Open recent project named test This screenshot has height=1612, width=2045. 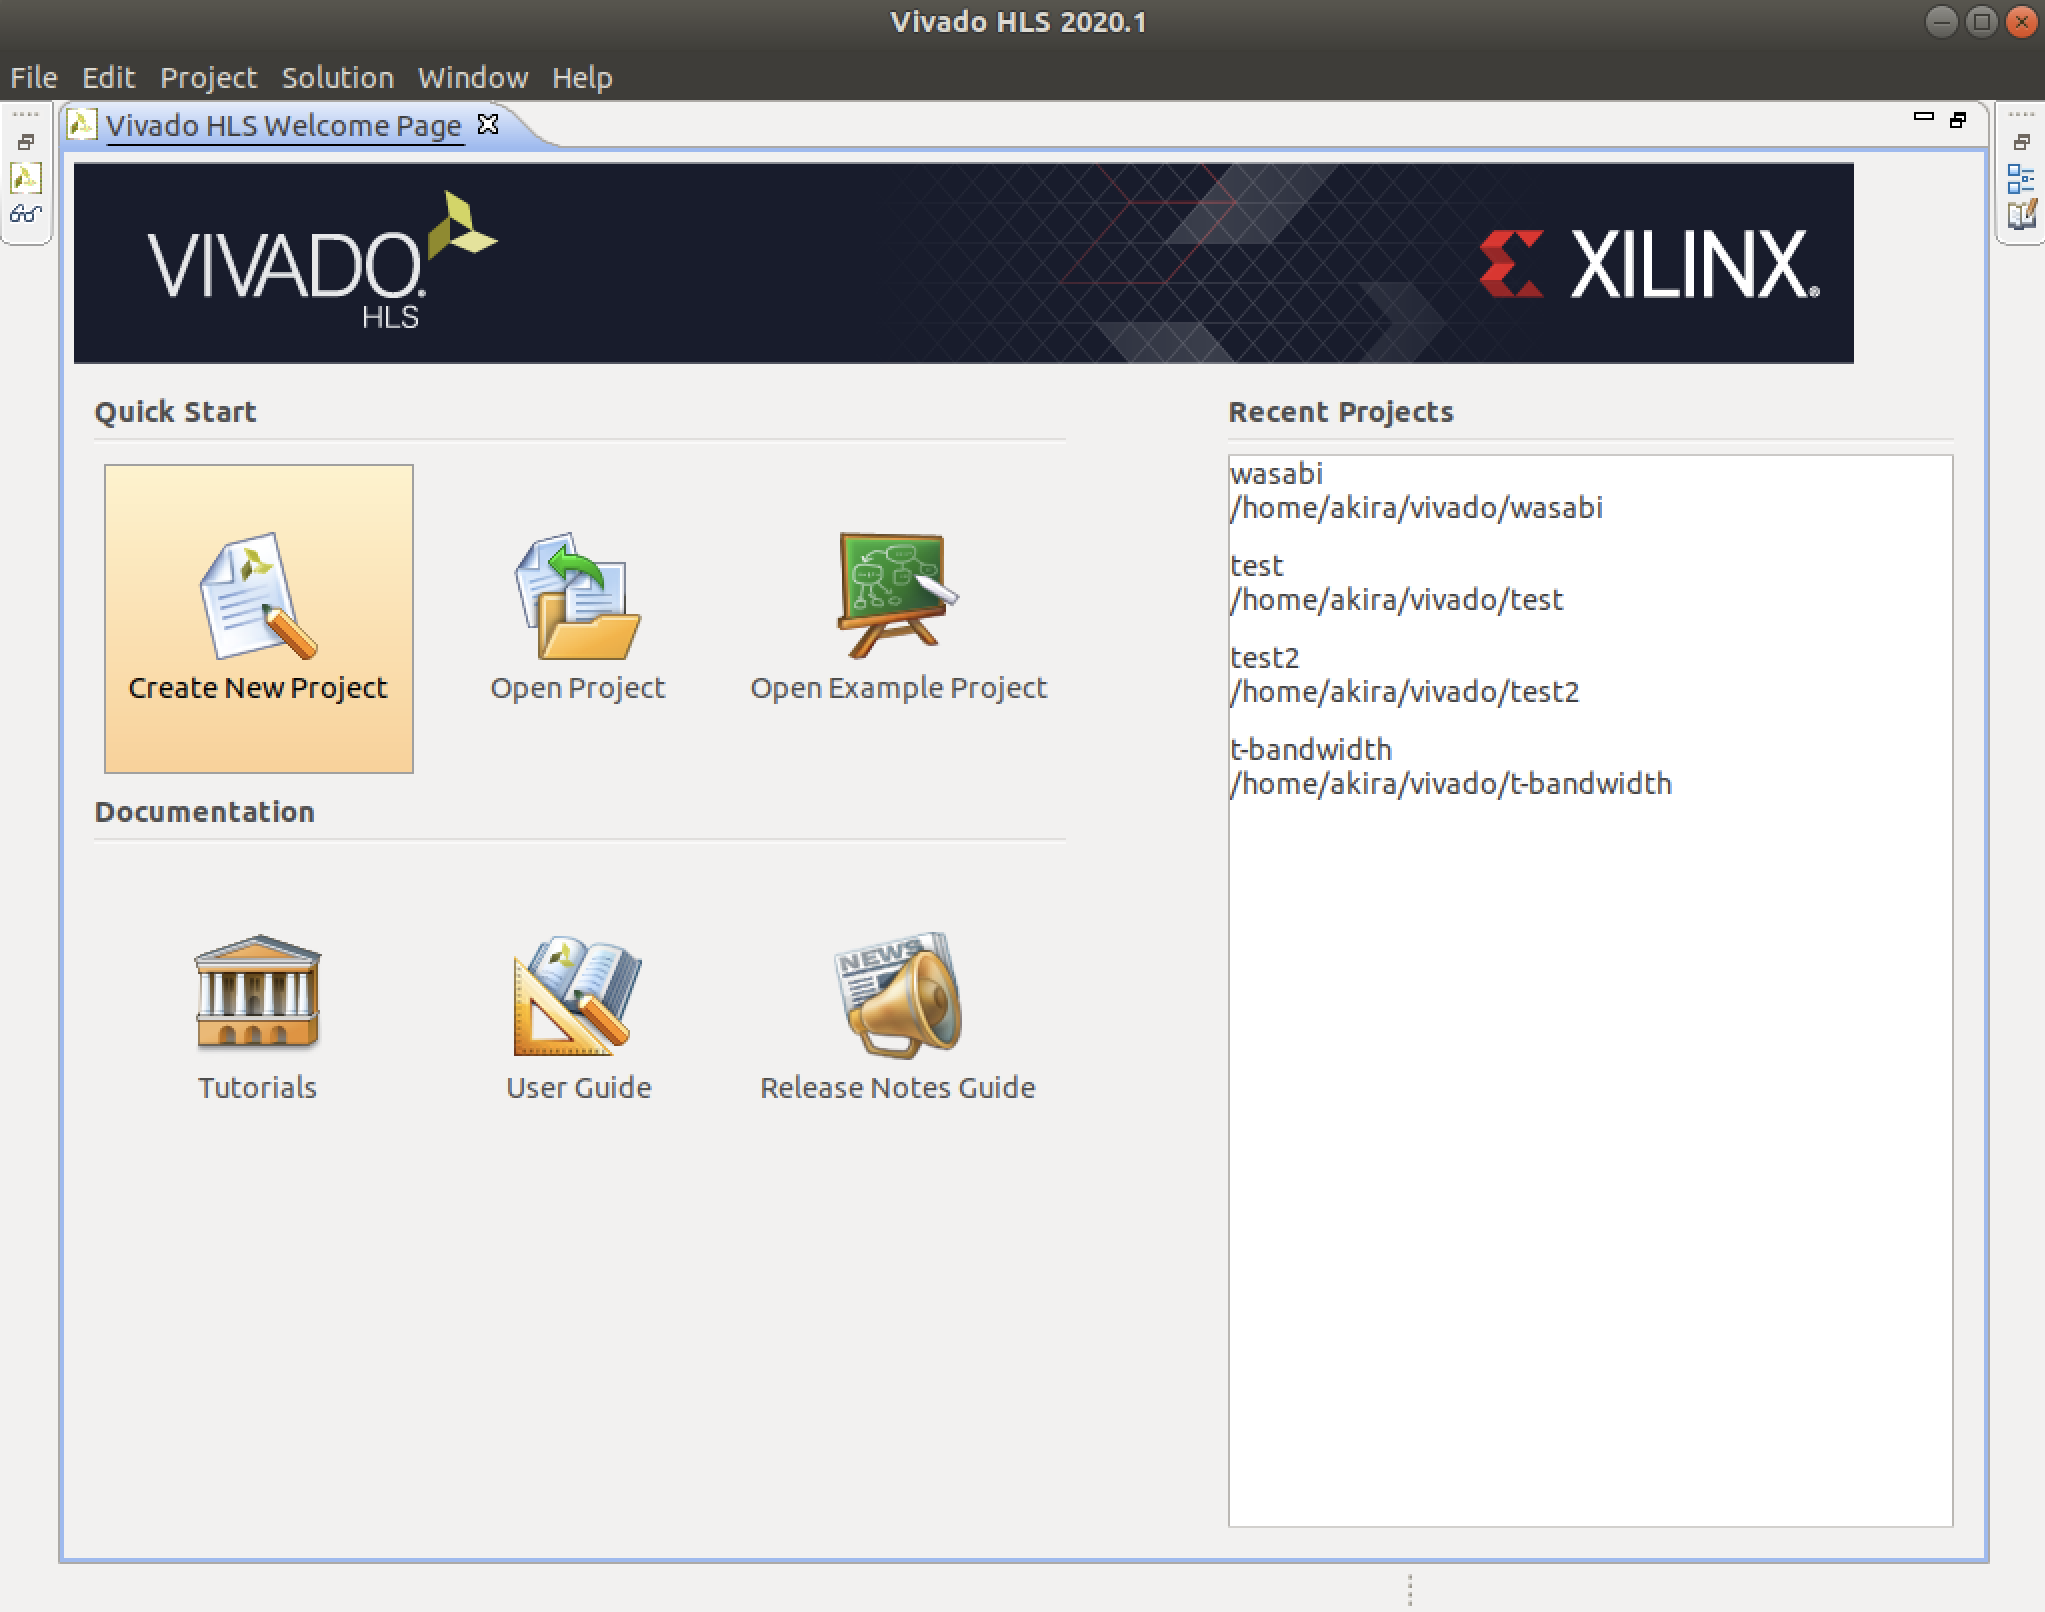pos(1257,566)
